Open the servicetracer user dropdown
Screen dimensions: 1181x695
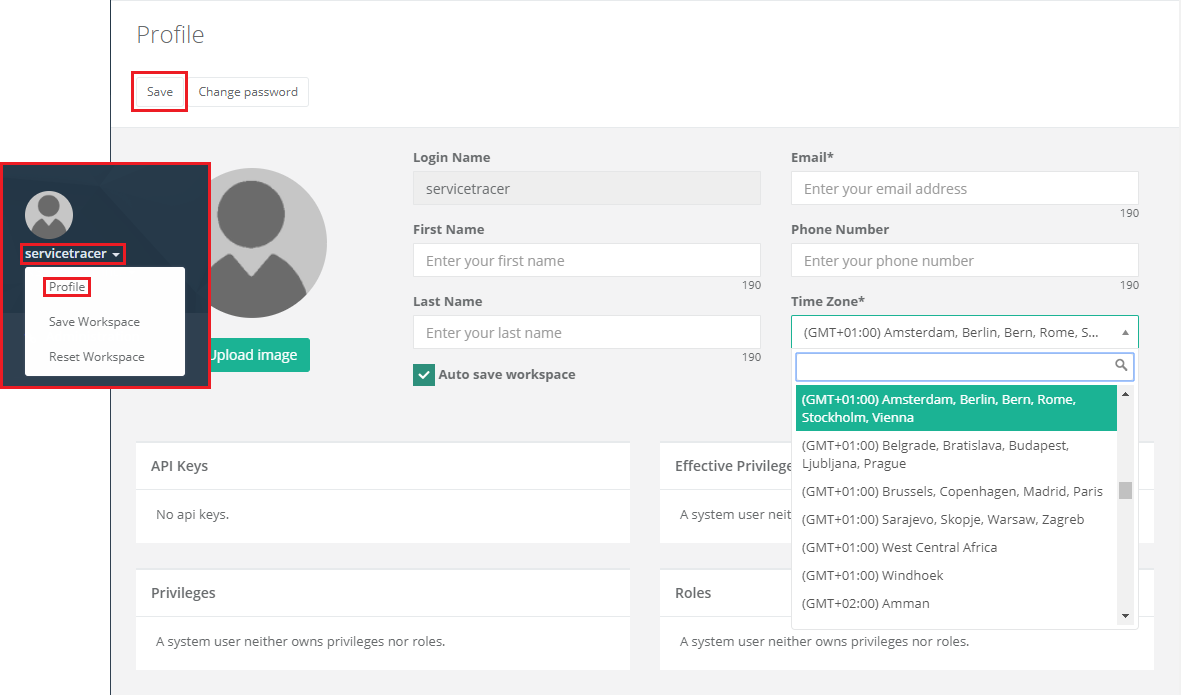[73, 254]
